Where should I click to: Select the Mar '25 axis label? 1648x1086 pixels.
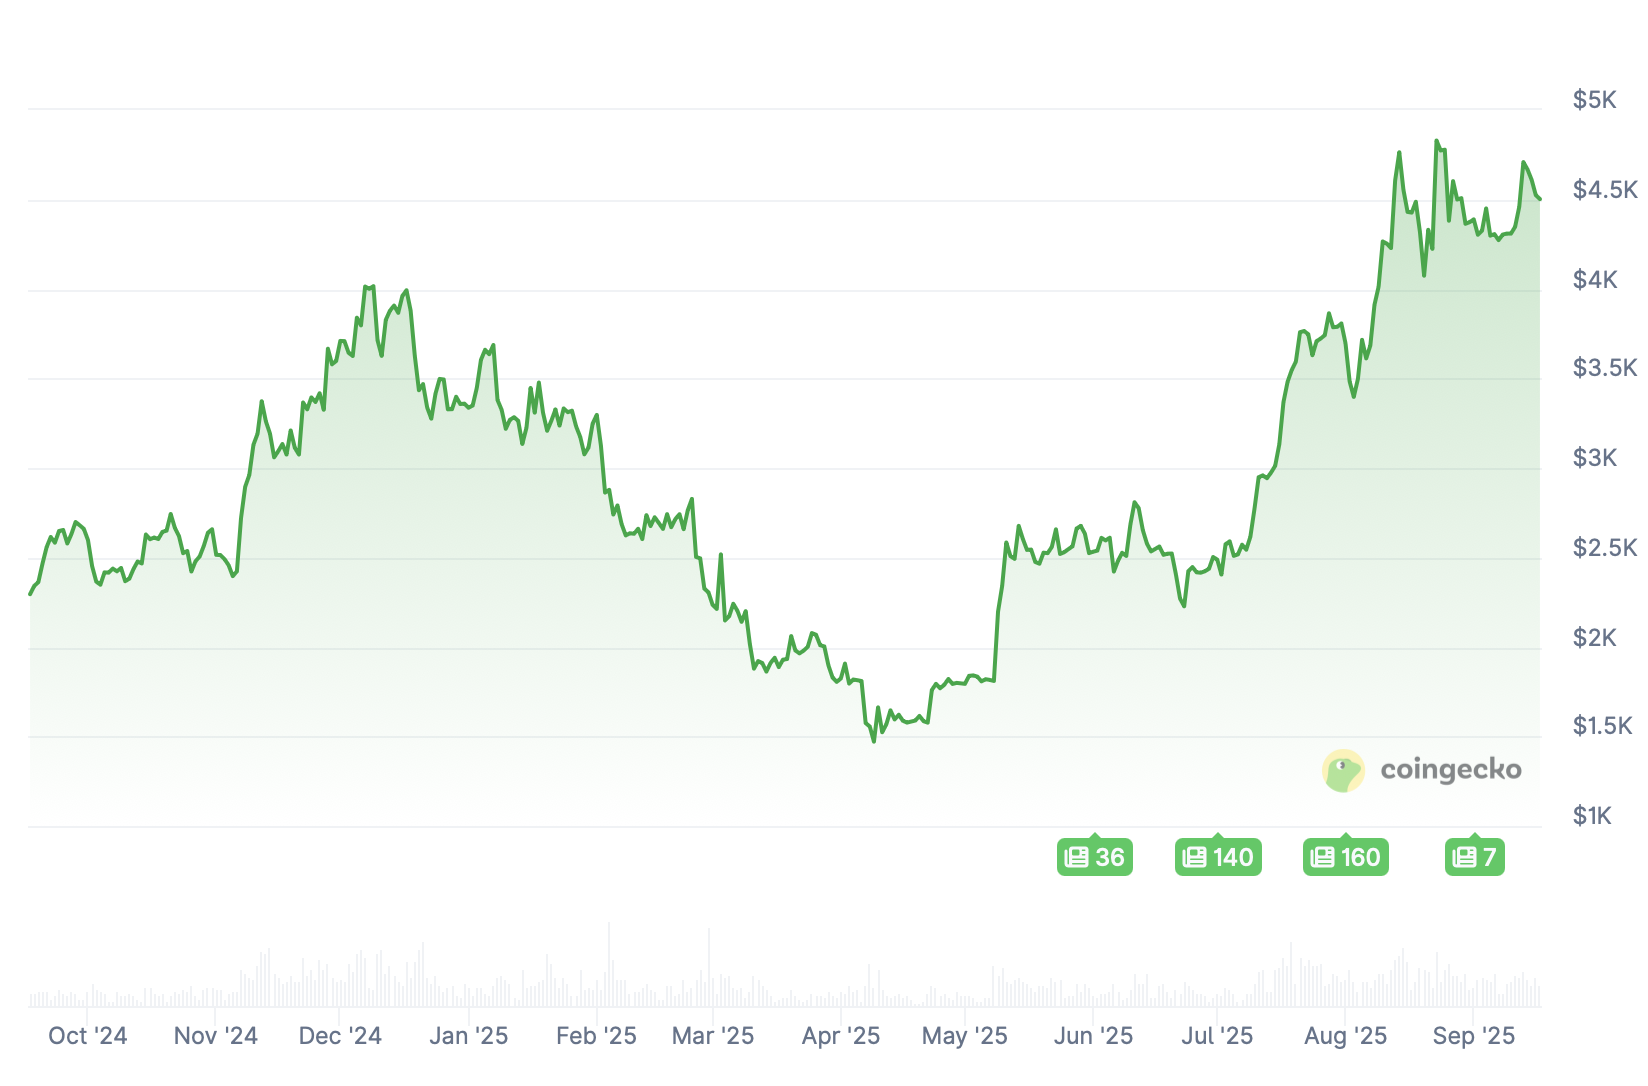coord(713,1036)
